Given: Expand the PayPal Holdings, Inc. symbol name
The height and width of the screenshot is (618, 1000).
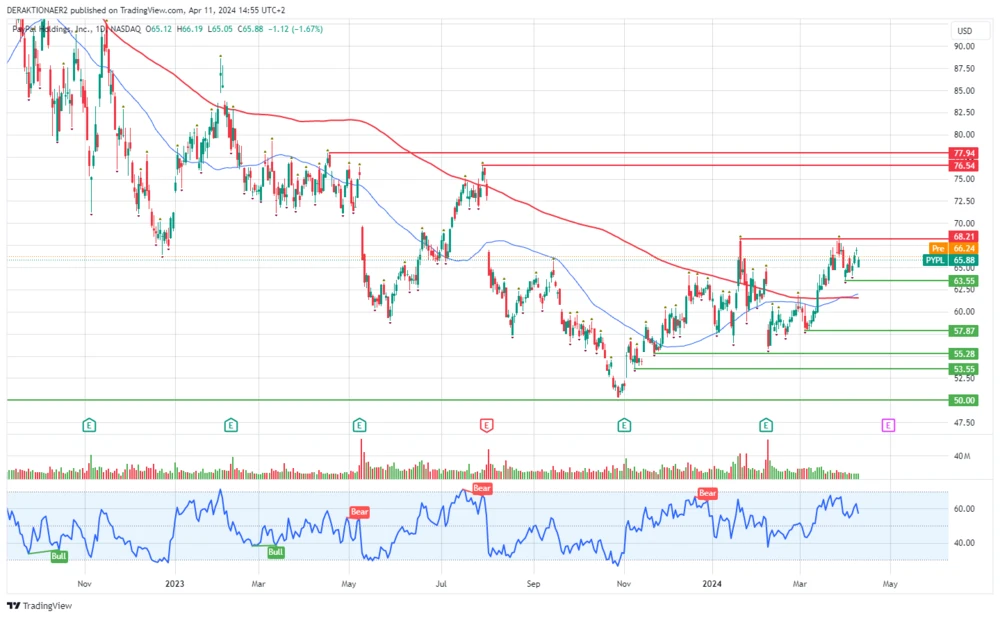Looking at the screenshot, I should (48, 30).
